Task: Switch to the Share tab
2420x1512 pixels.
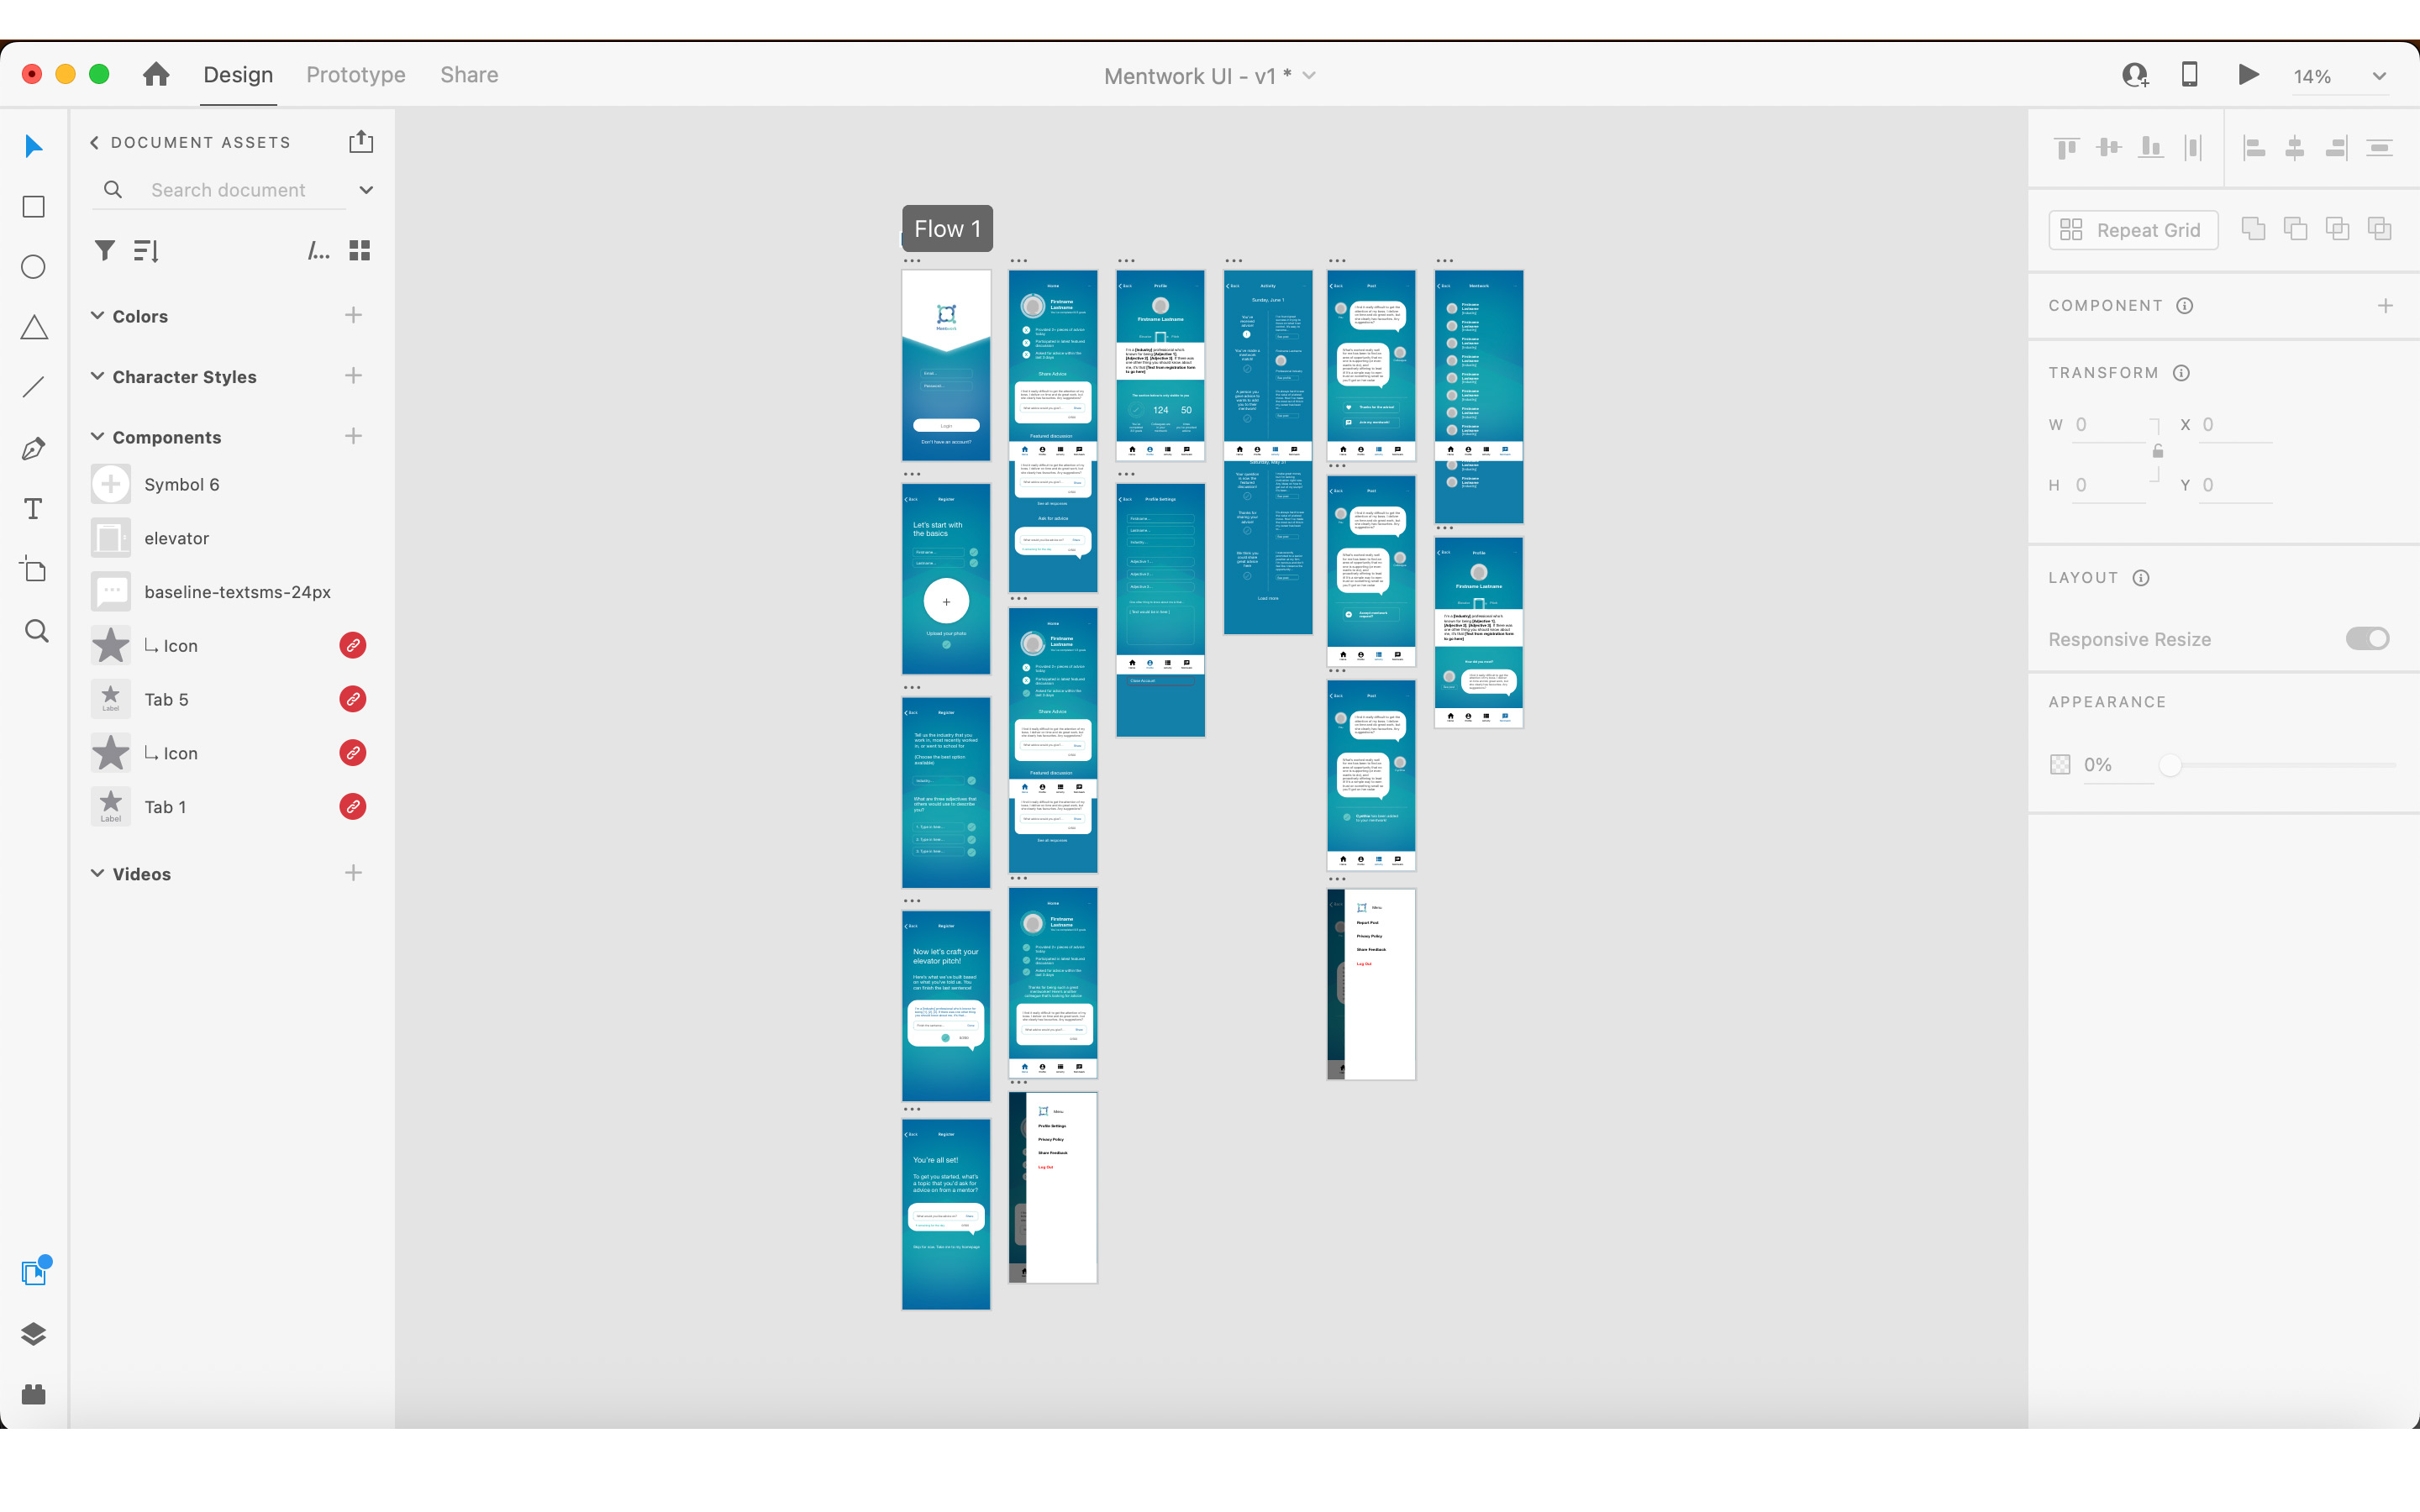Action: pyautogui.click(x=469, y=75)
